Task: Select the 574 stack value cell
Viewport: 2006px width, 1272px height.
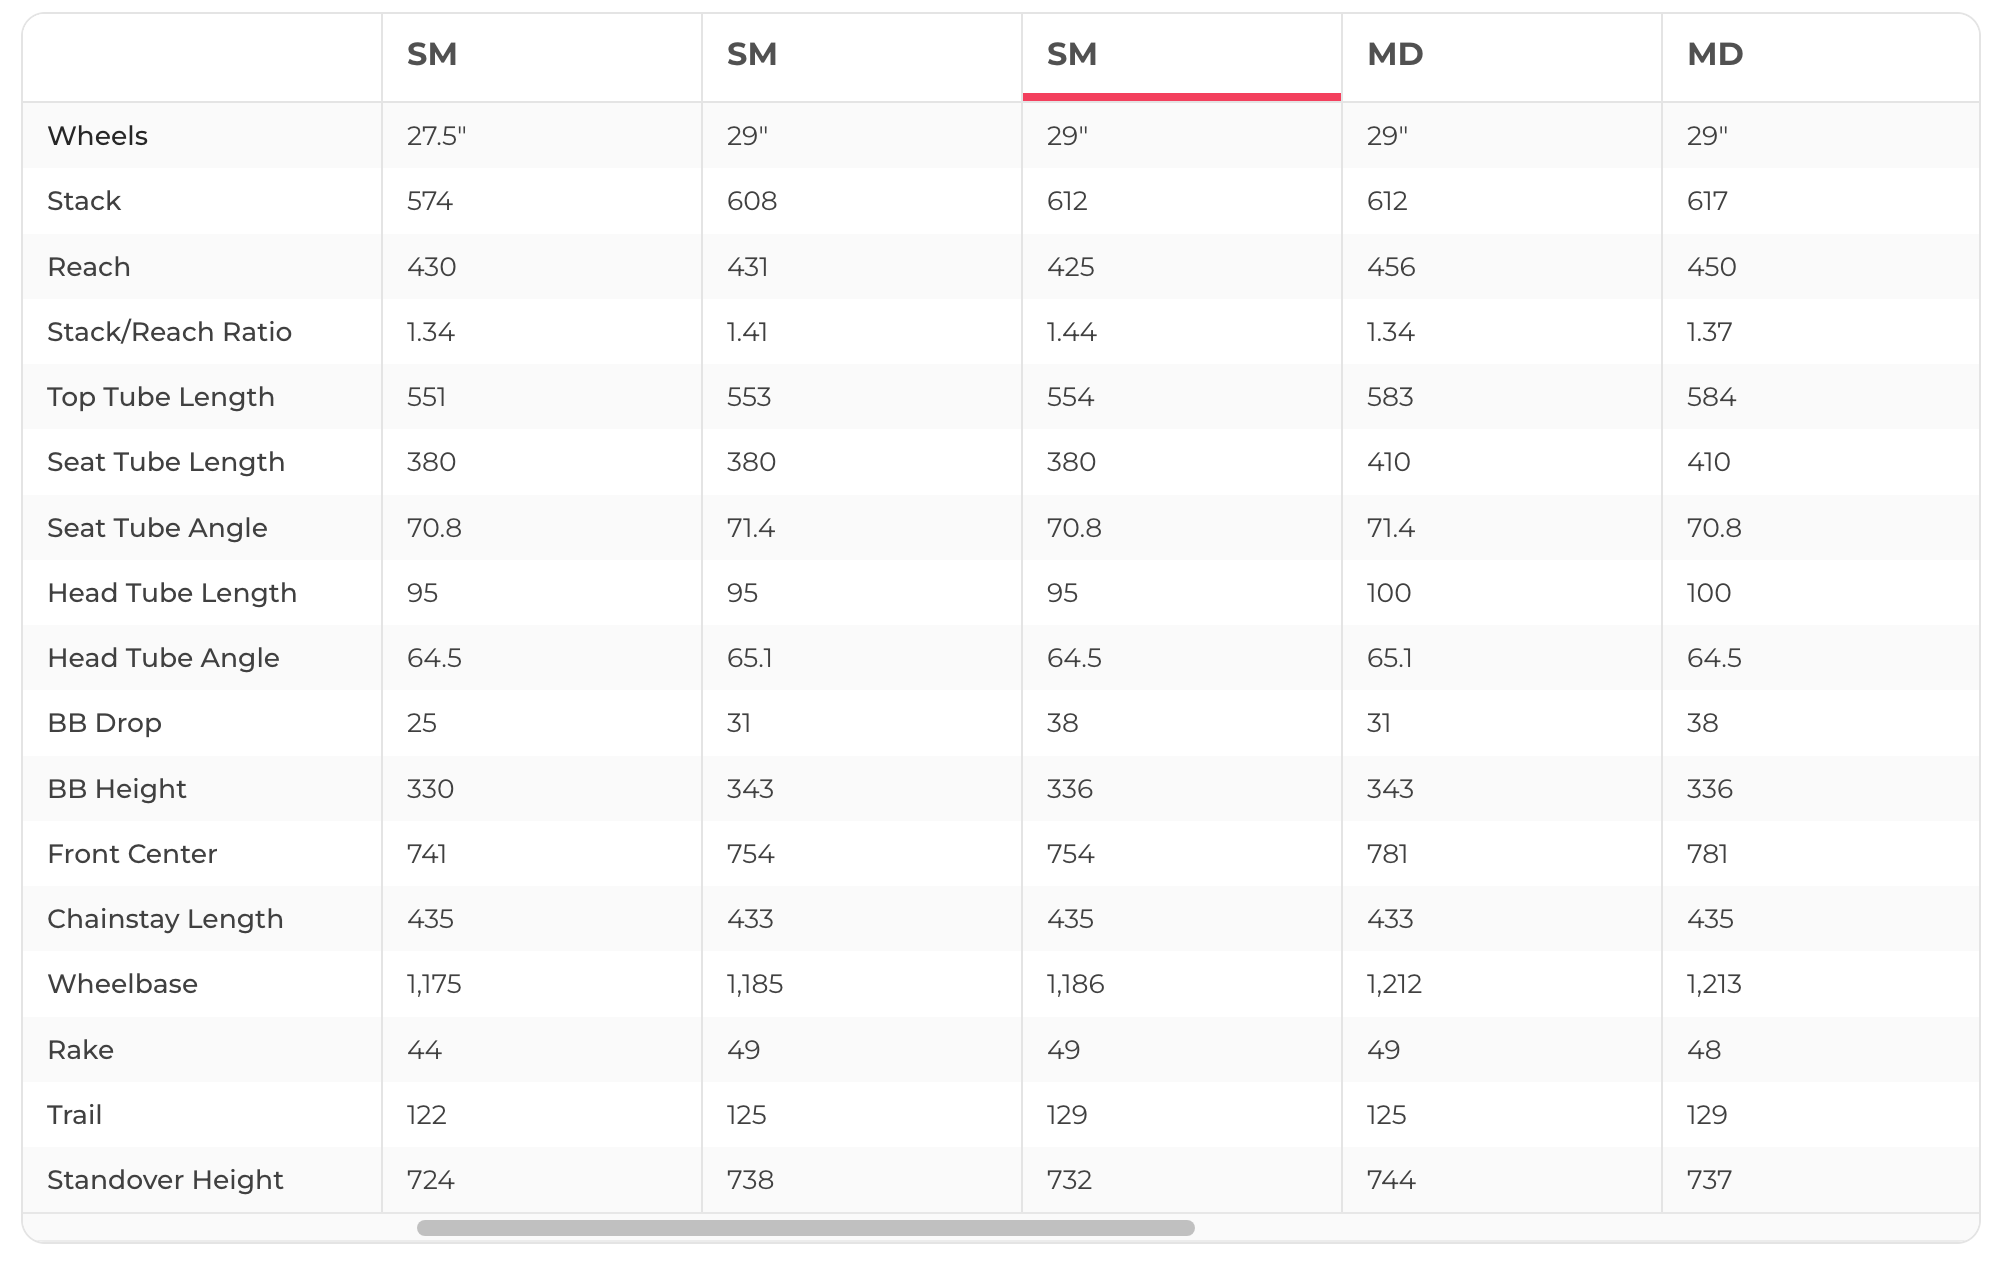Action: (x=430, y=201)
